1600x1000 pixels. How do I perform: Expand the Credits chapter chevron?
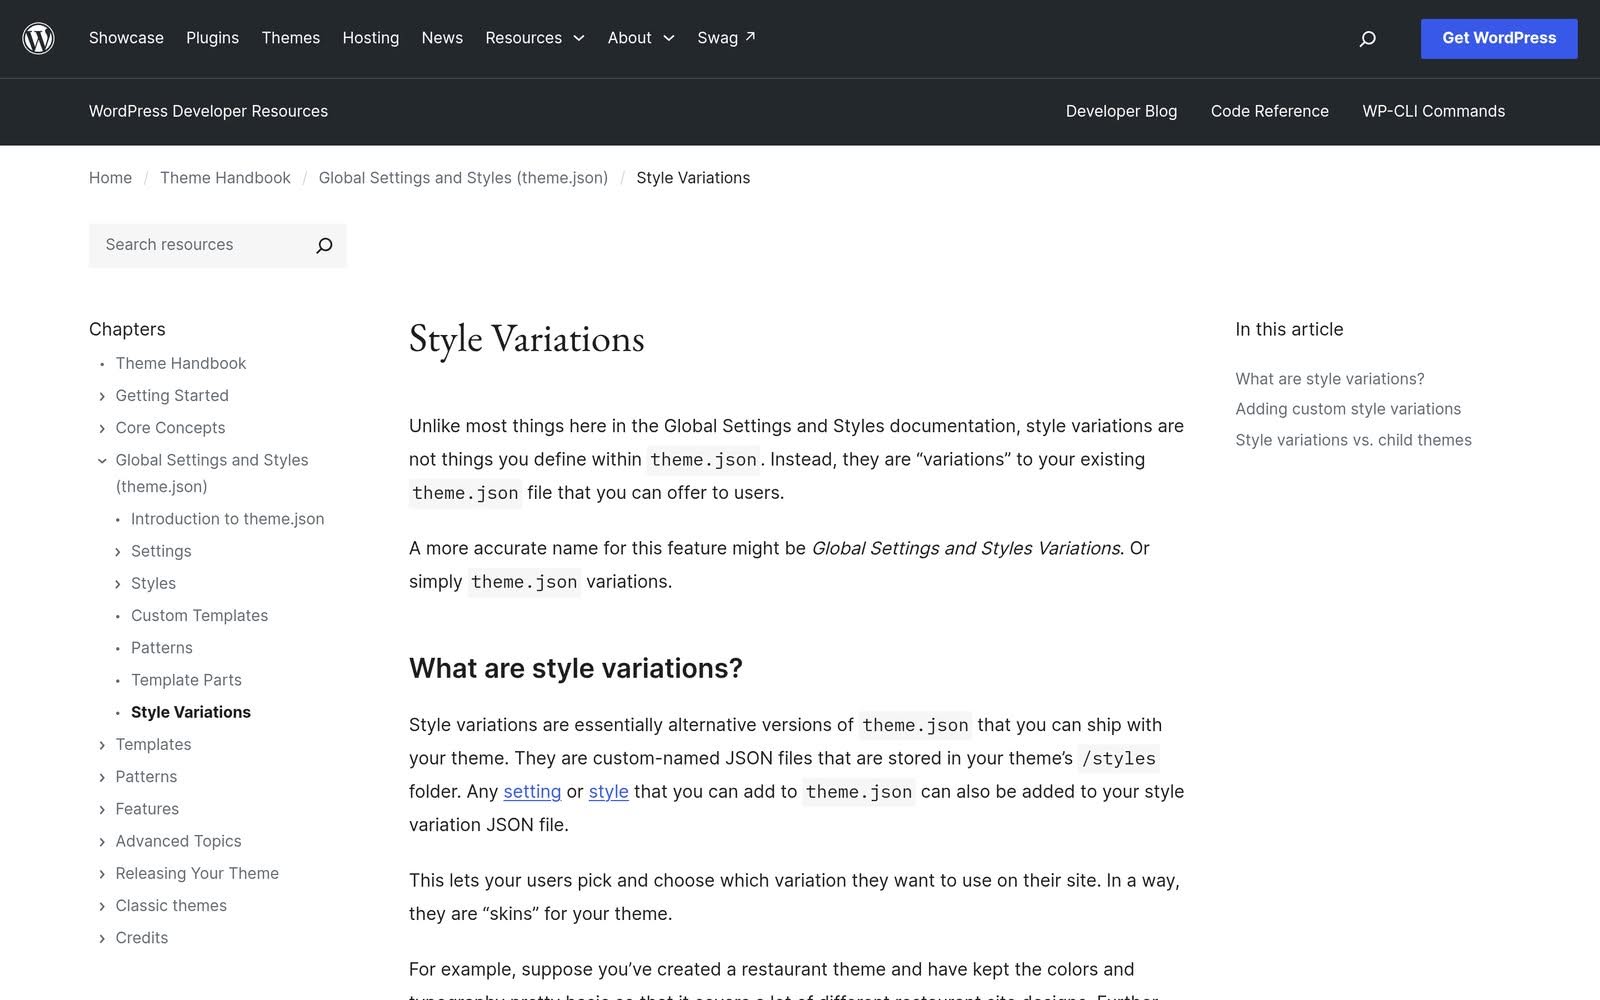[x=102, y=938]
